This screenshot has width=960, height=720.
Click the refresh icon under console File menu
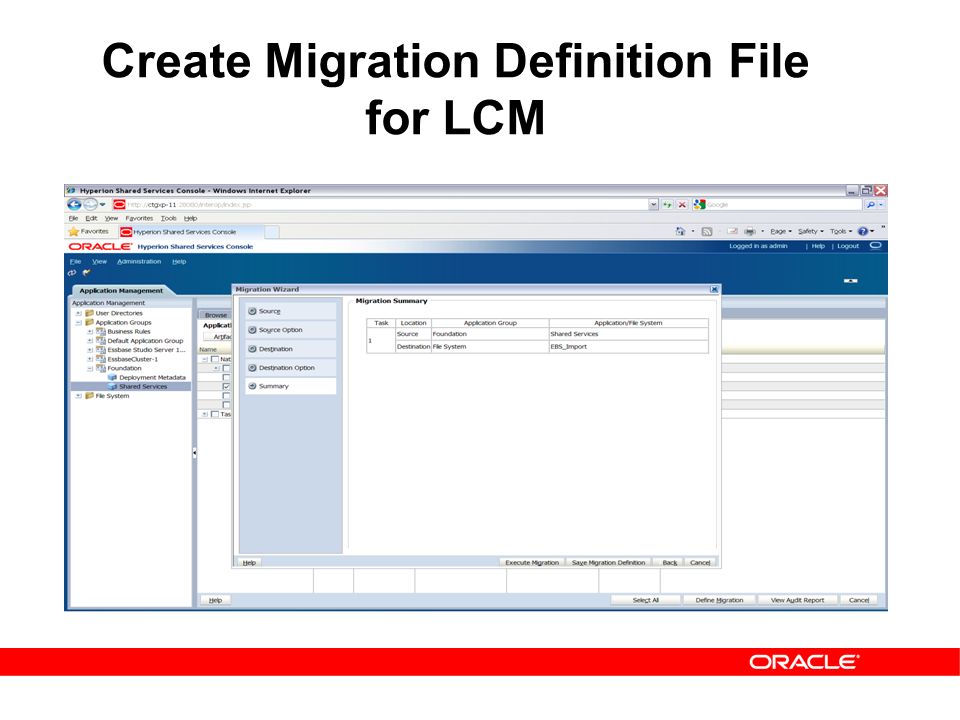point(72,273)
